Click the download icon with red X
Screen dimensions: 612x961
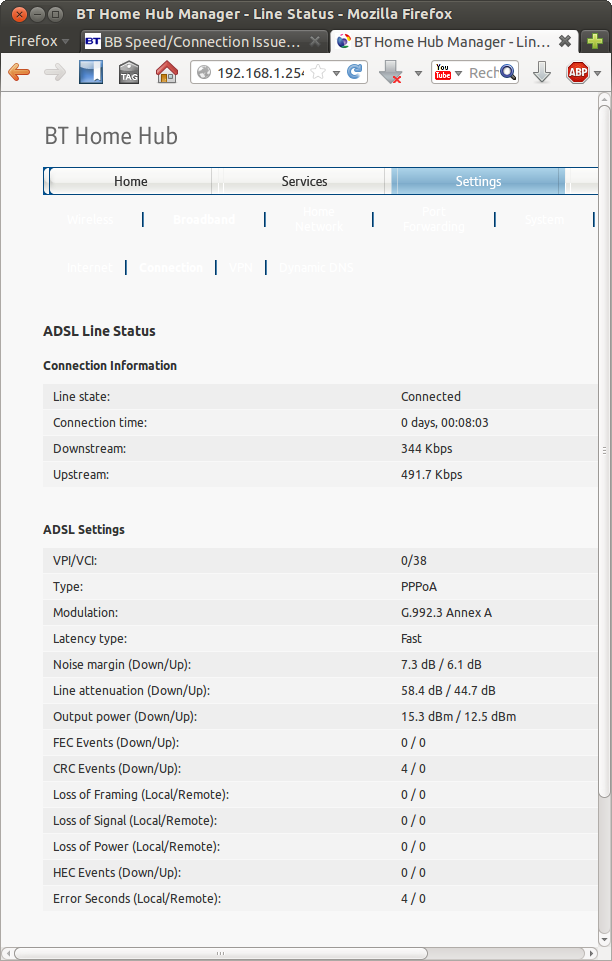coord(390,72)
